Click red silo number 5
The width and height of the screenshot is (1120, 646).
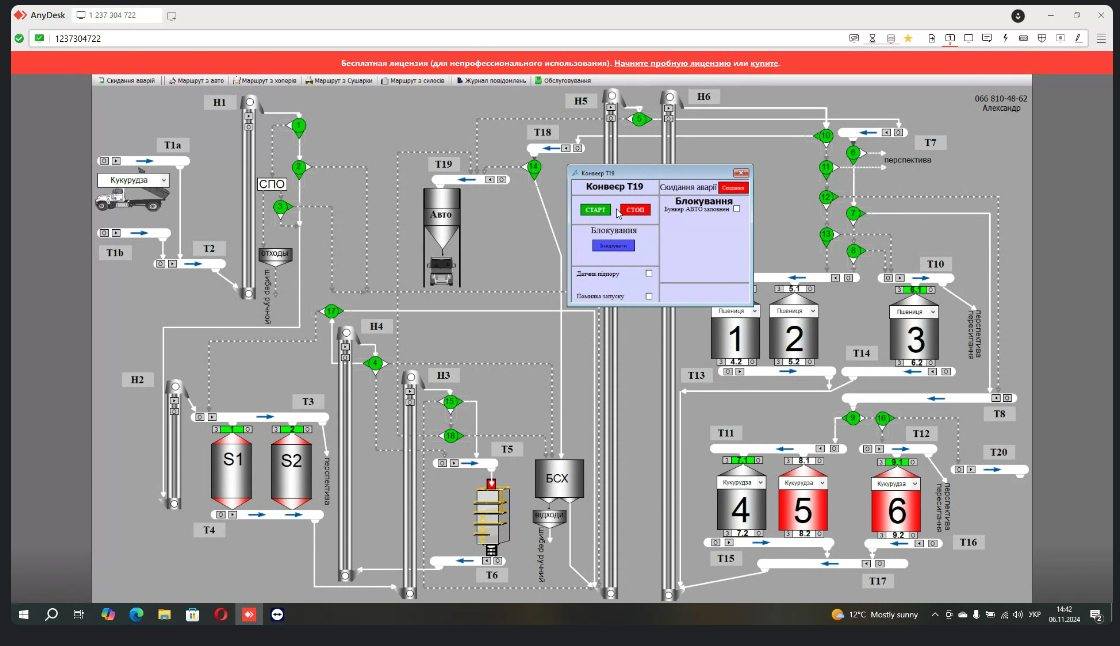point(803,510)
